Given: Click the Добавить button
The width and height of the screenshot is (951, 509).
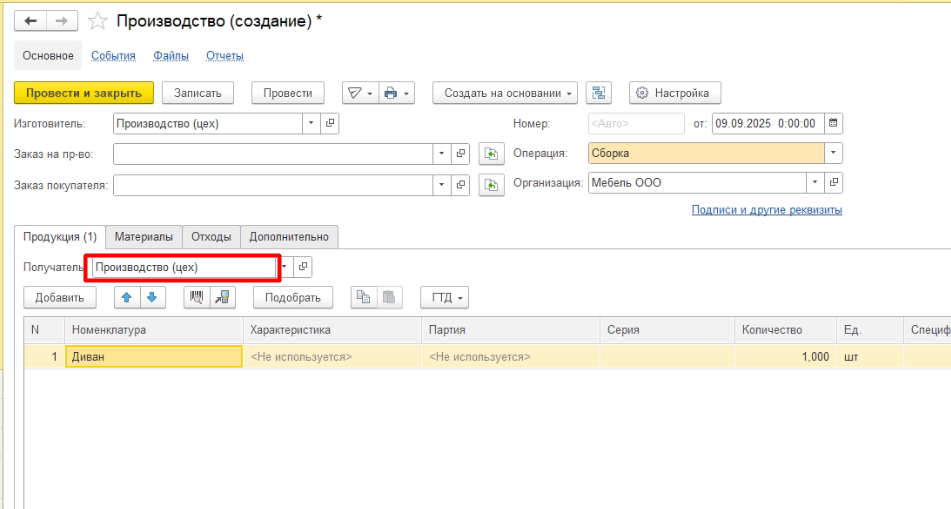Looking at the screenshot, I should (59, 297).
